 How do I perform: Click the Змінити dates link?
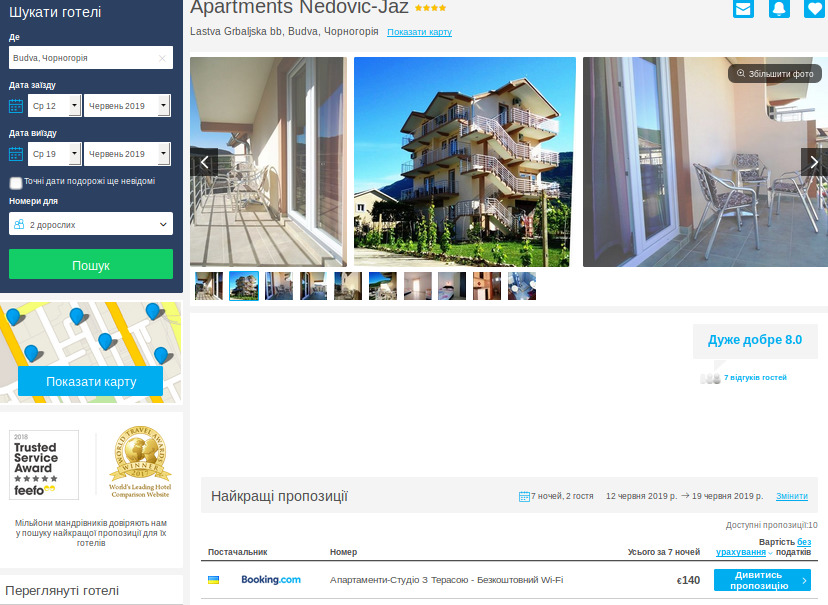[792, 496]
